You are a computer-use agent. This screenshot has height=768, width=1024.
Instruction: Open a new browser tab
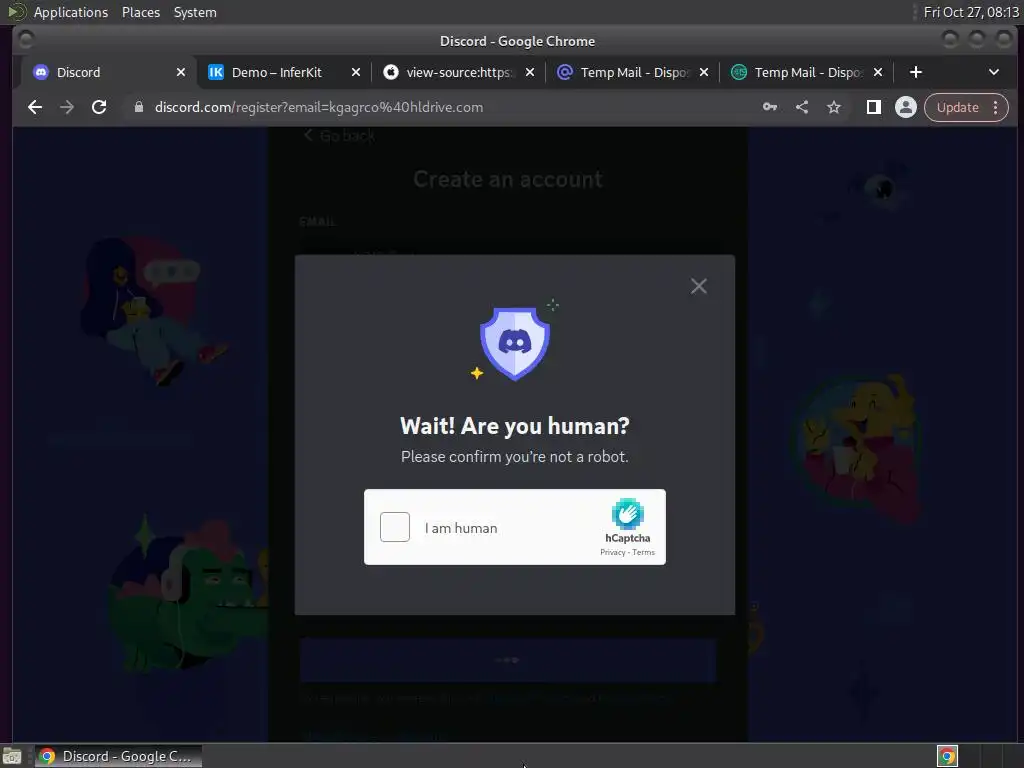point(916,72)
